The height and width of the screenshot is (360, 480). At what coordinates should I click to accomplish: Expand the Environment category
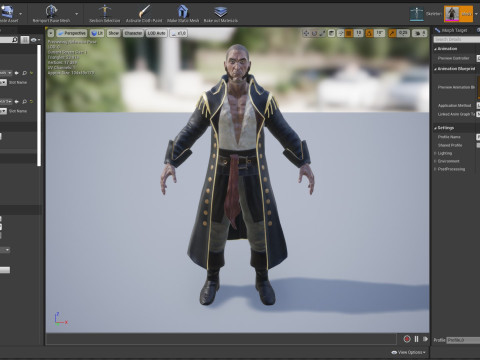[x=435, y=161]
